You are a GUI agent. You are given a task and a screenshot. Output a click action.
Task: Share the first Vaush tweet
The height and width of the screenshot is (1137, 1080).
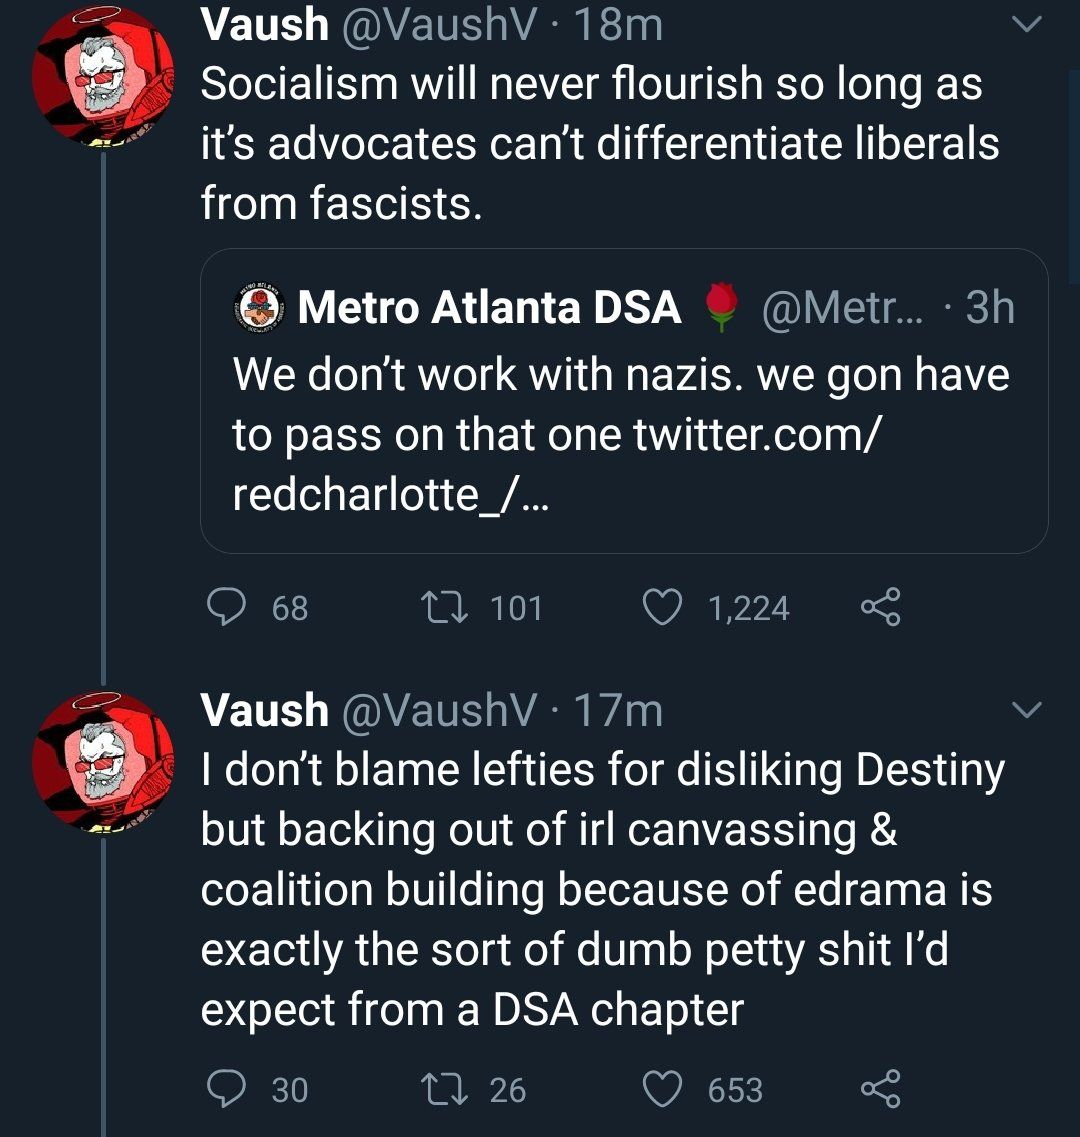(x=880, y=607)
